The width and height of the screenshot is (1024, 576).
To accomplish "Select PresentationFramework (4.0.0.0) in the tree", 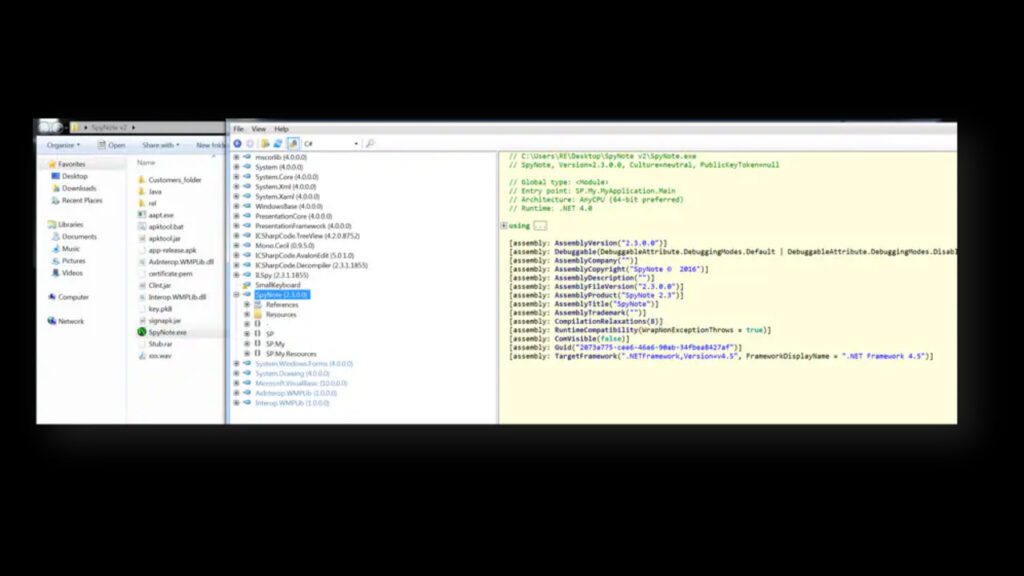I will point(303,226).
